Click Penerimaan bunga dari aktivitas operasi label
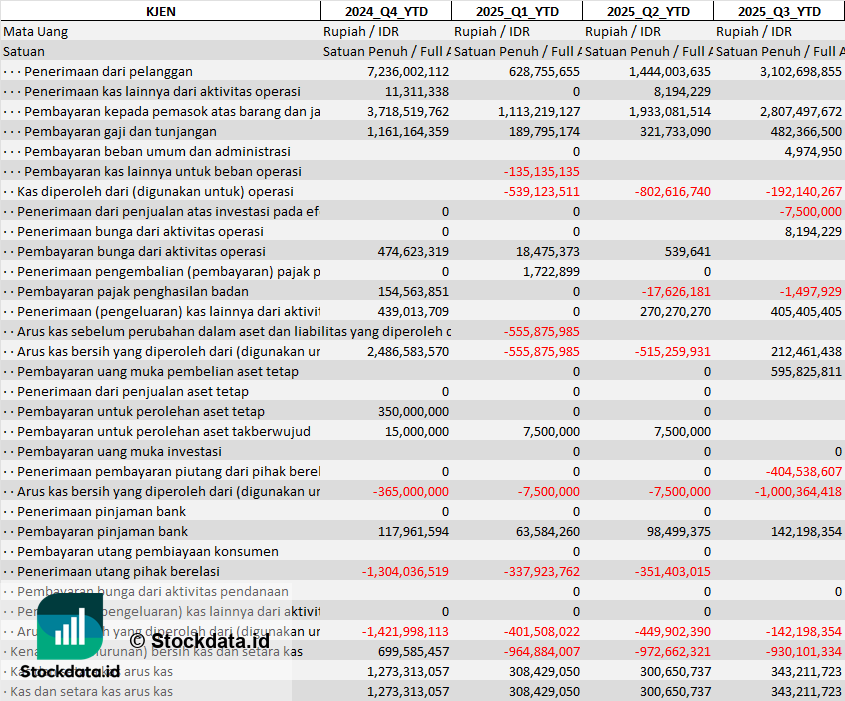The width and height of the screenshot is (845, 701). coord(140,232)
